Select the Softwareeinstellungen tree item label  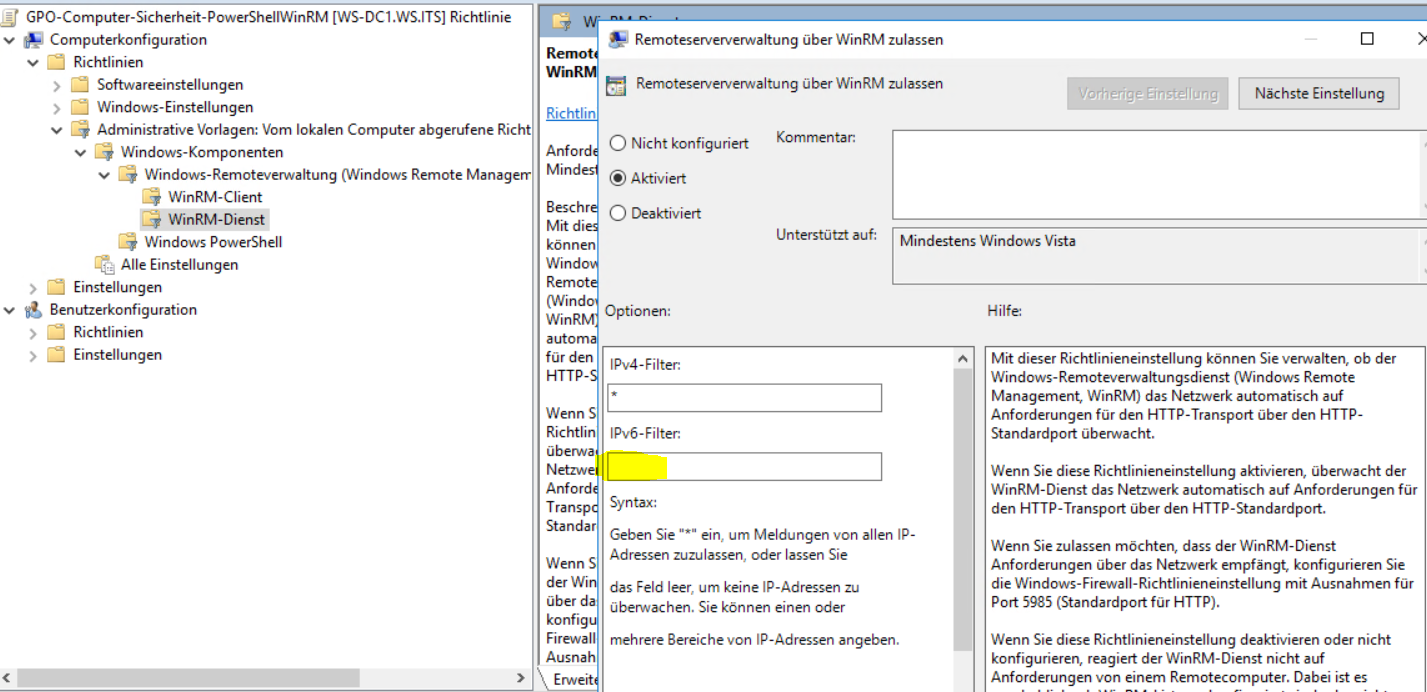click(170, 85)
